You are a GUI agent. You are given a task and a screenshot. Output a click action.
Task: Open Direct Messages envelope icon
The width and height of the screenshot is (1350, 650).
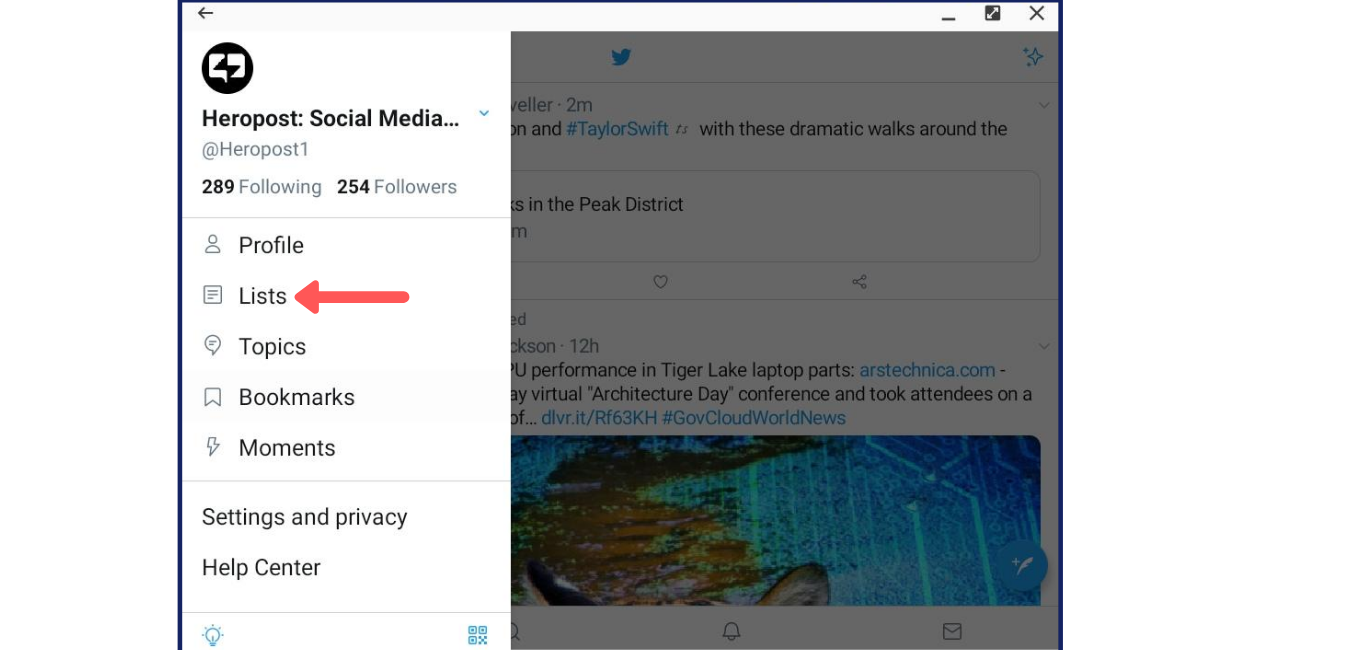coord(951,631)
